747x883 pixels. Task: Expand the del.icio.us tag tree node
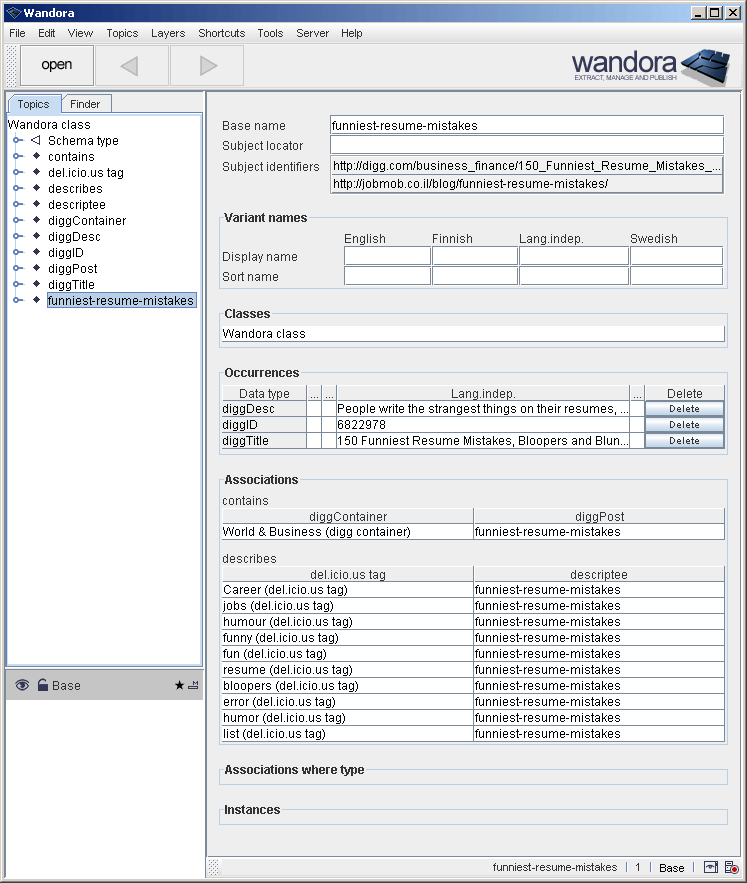(17, 173)
